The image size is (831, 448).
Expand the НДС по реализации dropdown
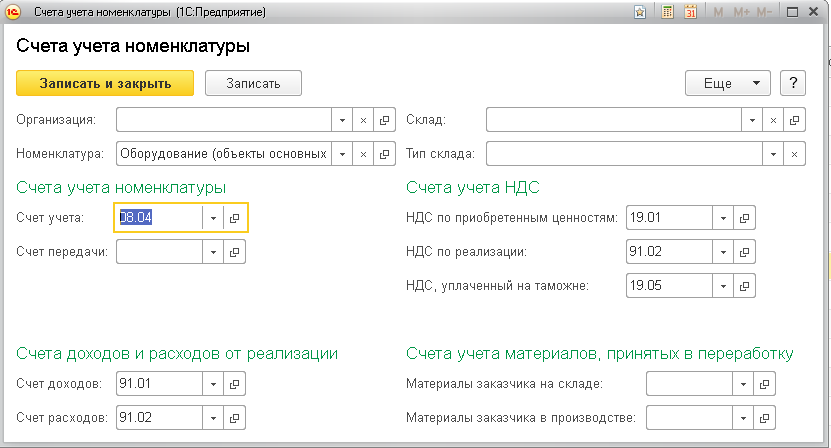pyautogui.click(x=723, y=252)
